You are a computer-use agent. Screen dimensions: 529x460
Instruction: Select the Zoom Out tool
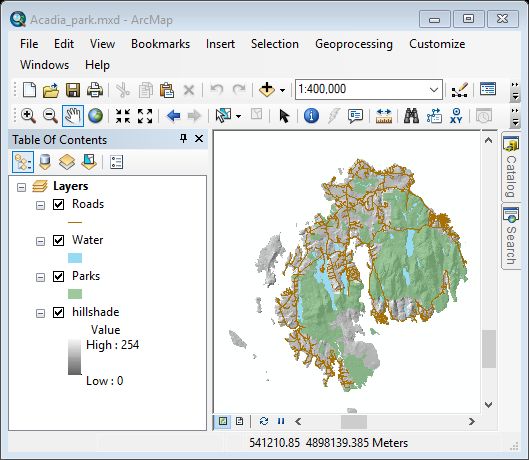click(50, 116)
